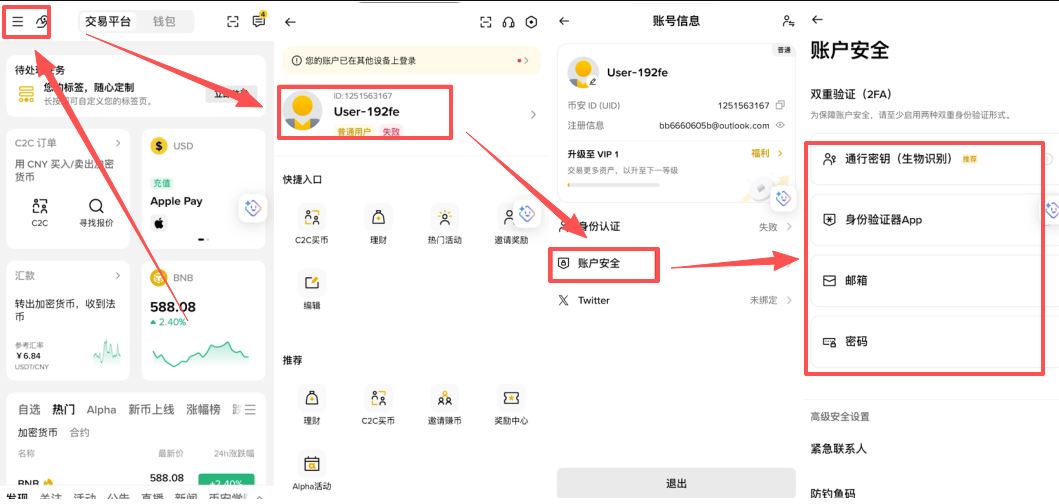Open the BNB price chart card
1059x504 pixels.
click(x=203, y=320)
